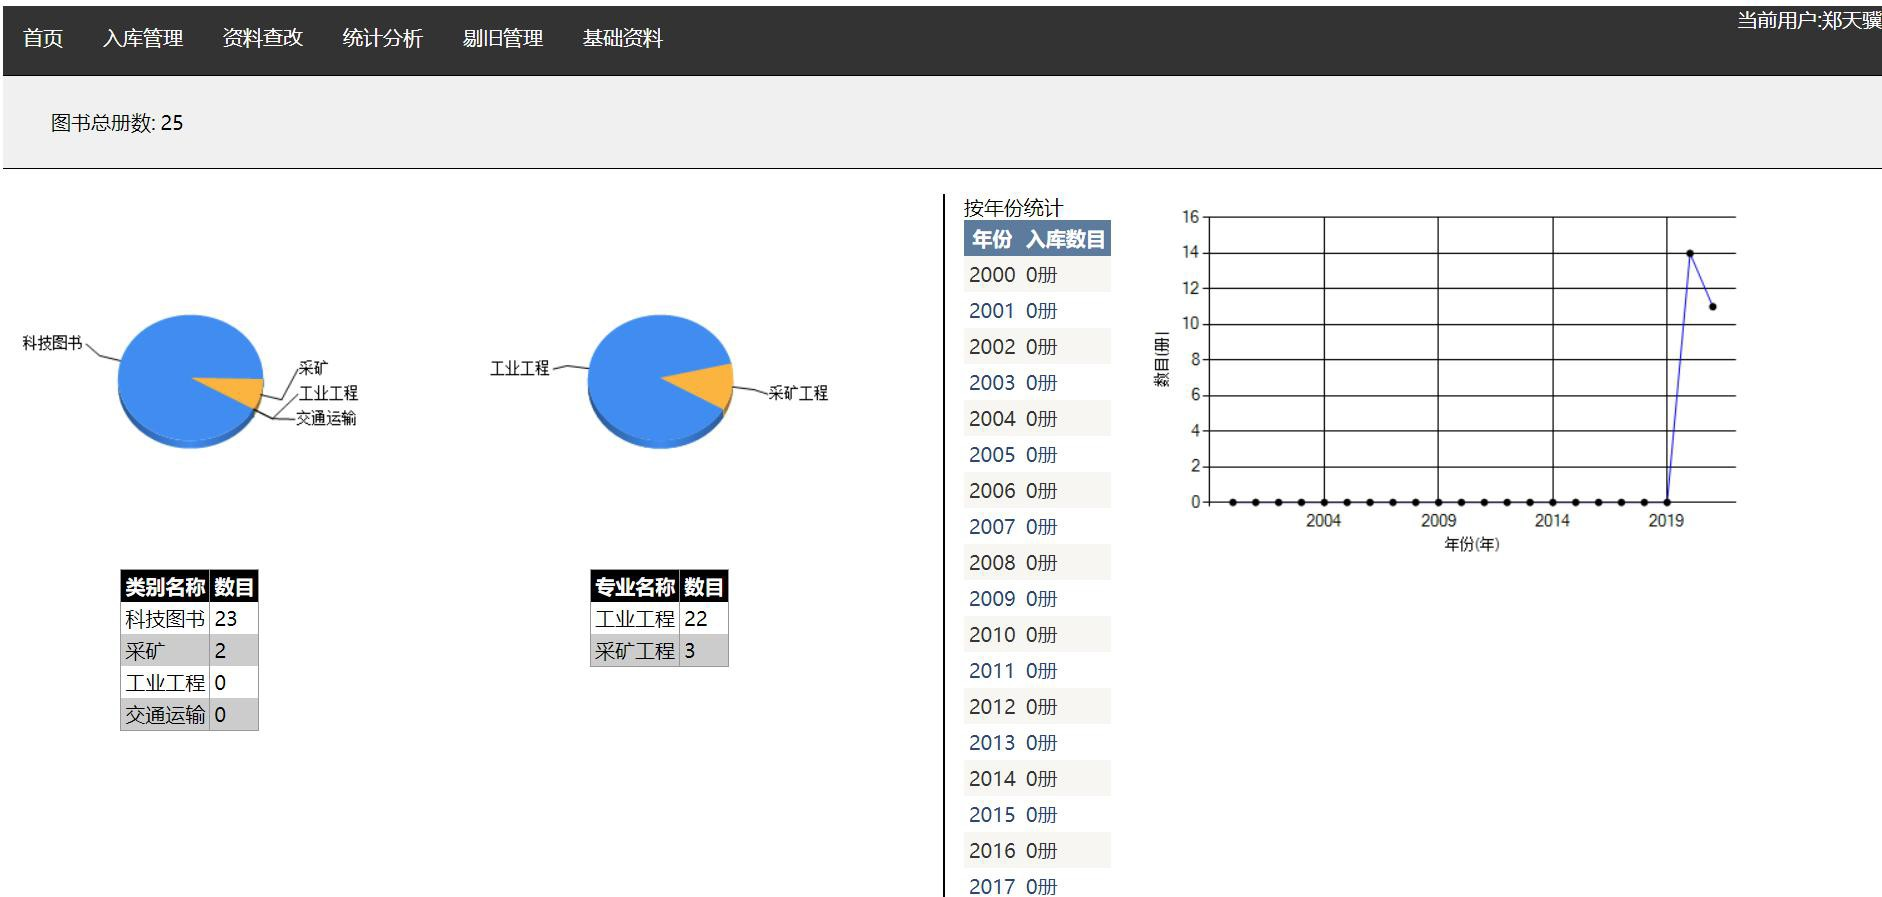Select the year 2015 row
The height and width of the screenshot is (897, 1882).
coord(1037,815)
